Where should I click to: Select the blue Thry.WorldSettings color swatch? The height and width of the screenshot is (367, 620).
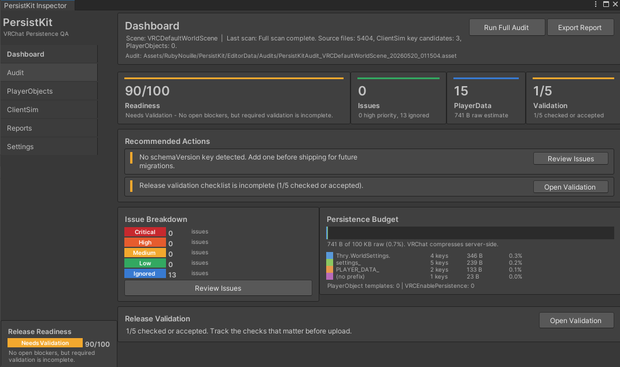[x=329, y=255]
